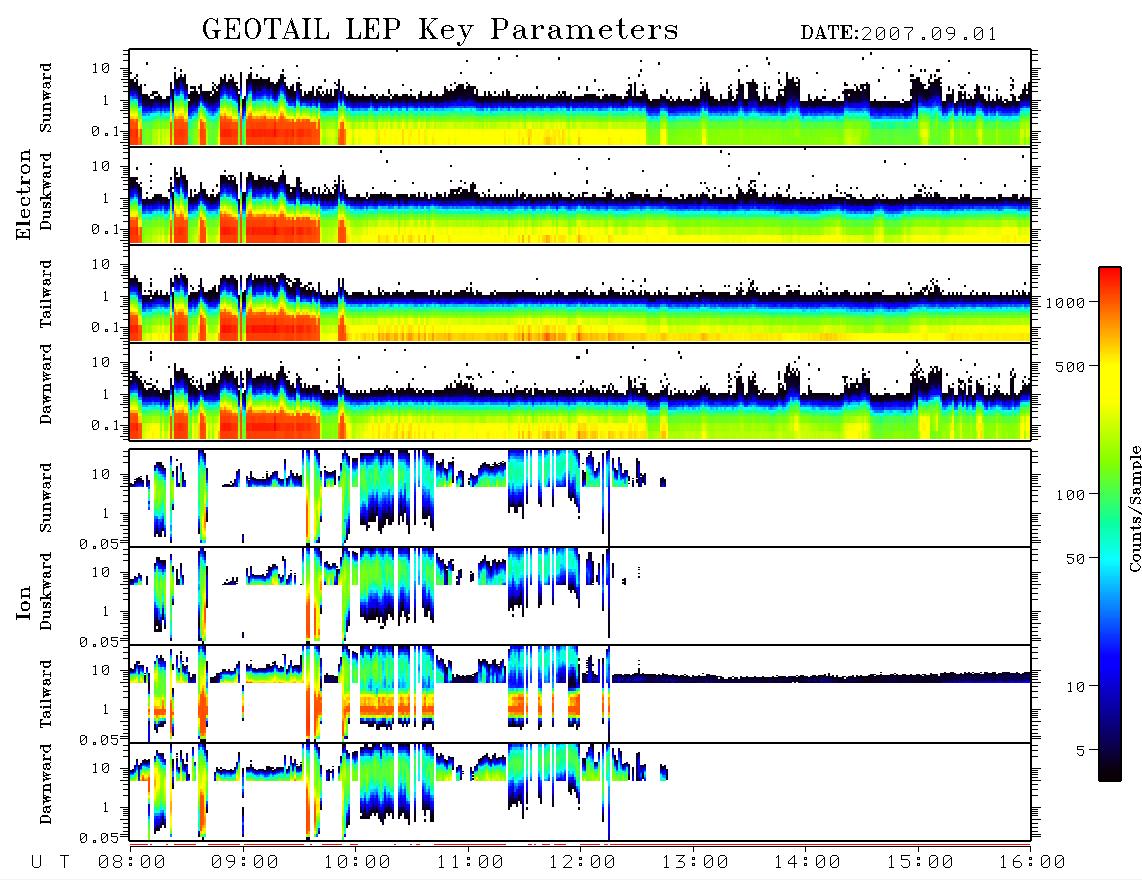The image size is (1142, 880).
Task: Click the Electron "Tailward" panel label
Action: [45, 294]
